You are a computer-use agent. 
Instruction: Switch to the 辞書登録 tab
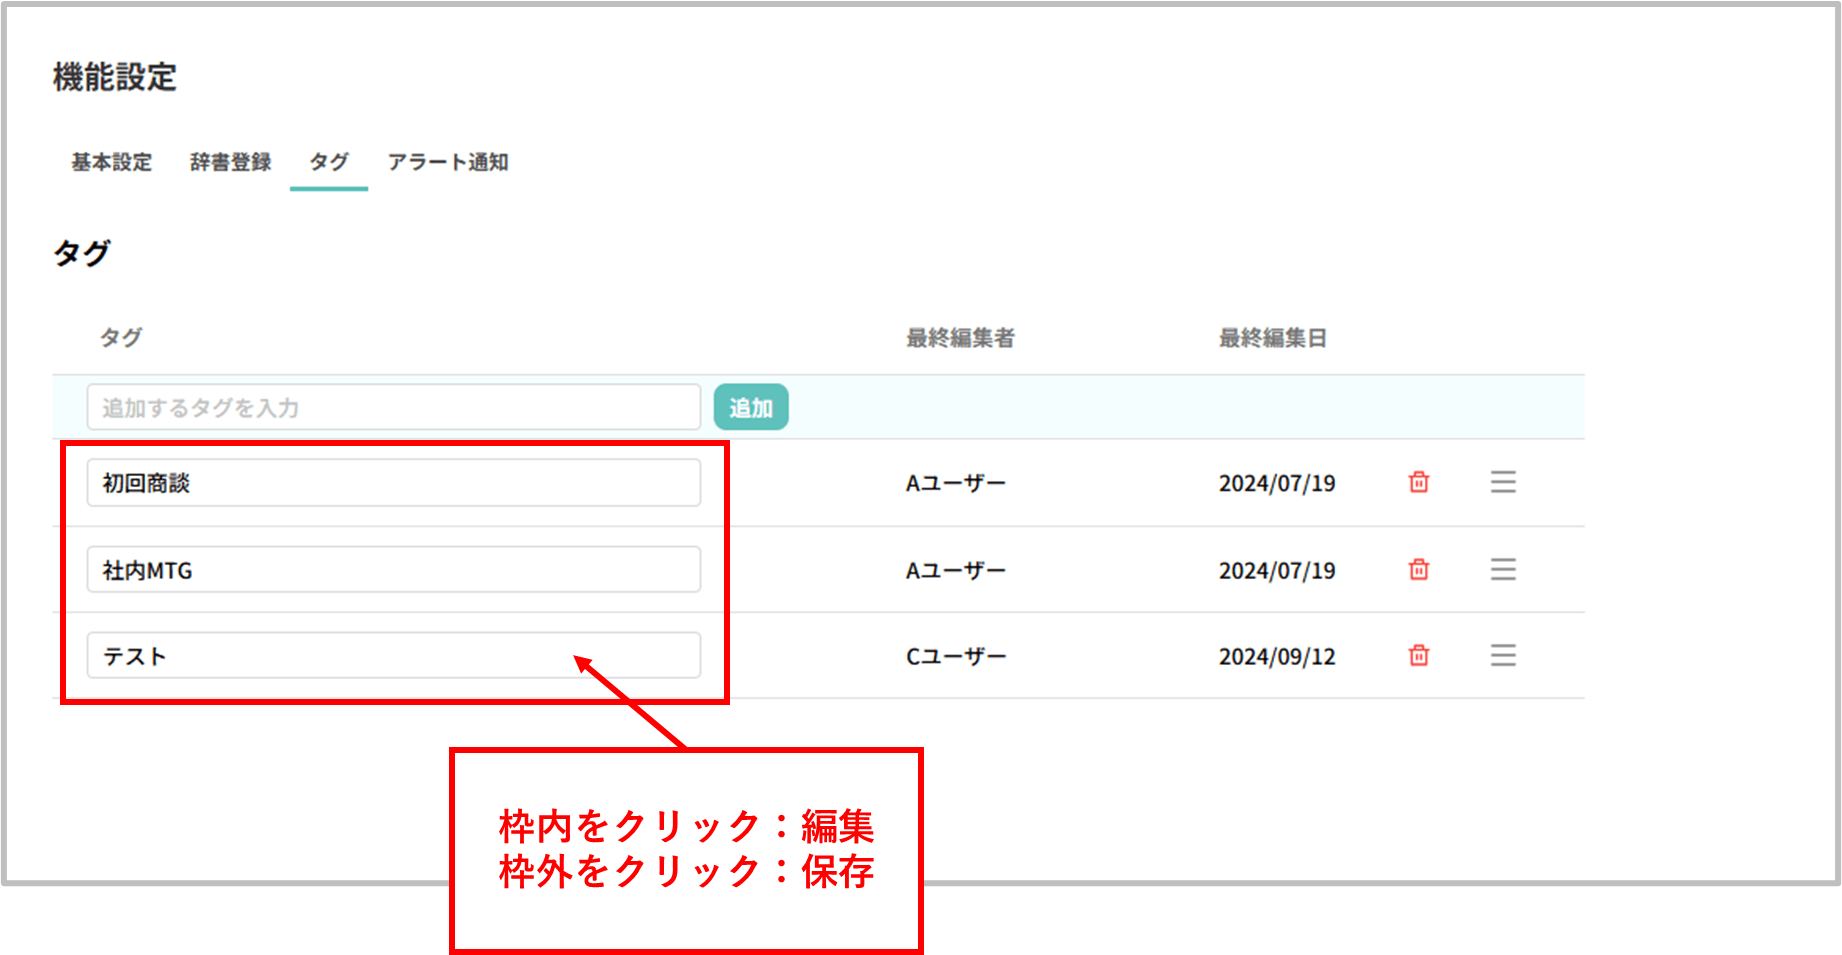[230, 162]
